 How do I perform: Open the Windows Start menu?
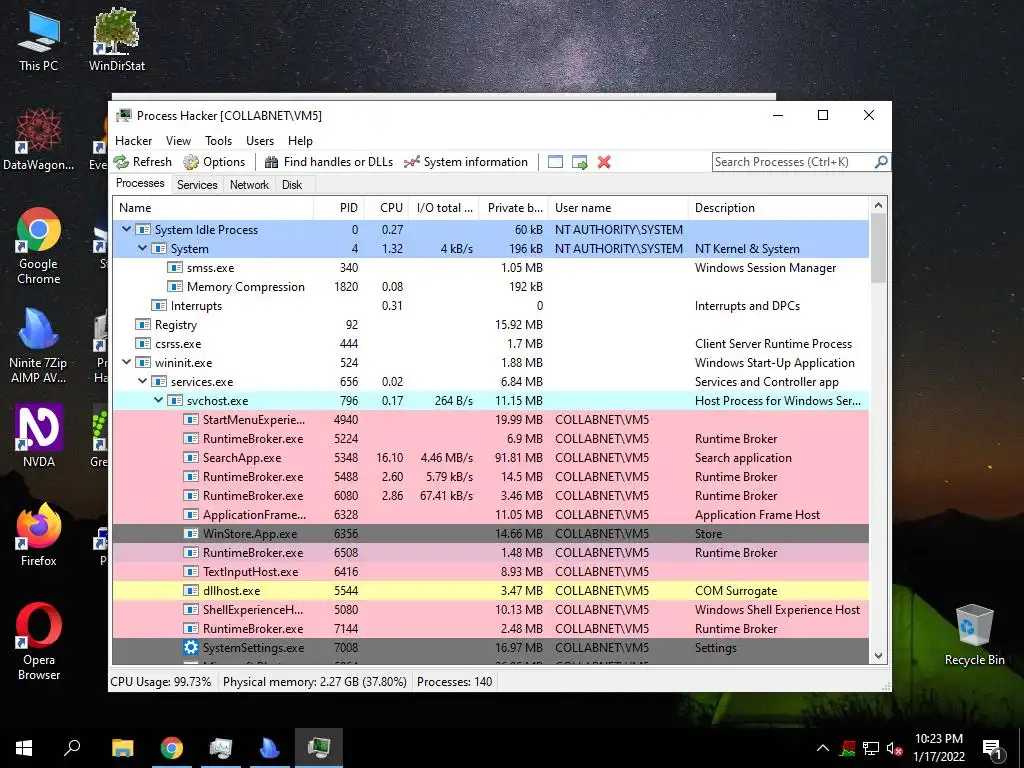24,748
